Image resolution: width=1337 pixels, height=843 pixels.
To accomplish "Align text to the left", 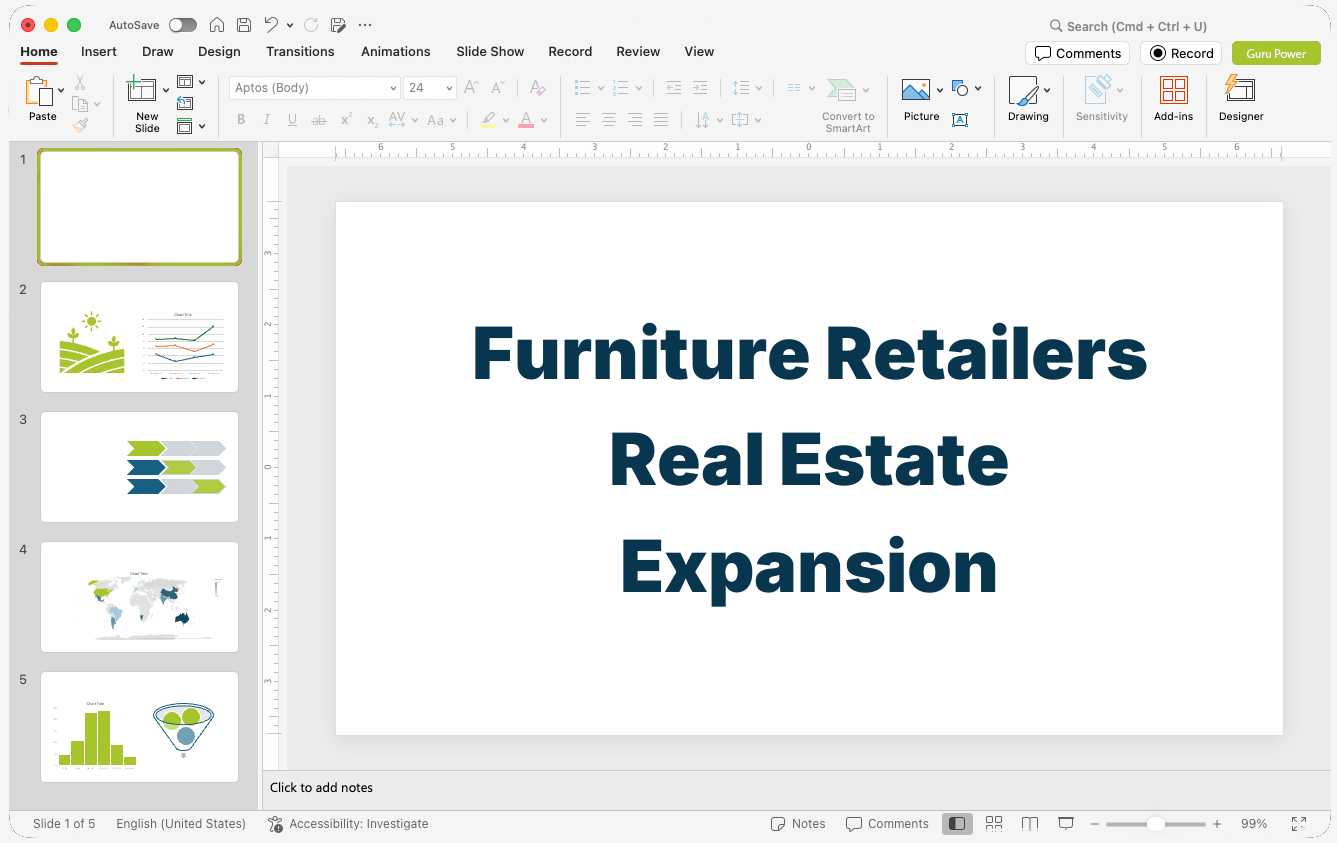I will tap(583, 120).
